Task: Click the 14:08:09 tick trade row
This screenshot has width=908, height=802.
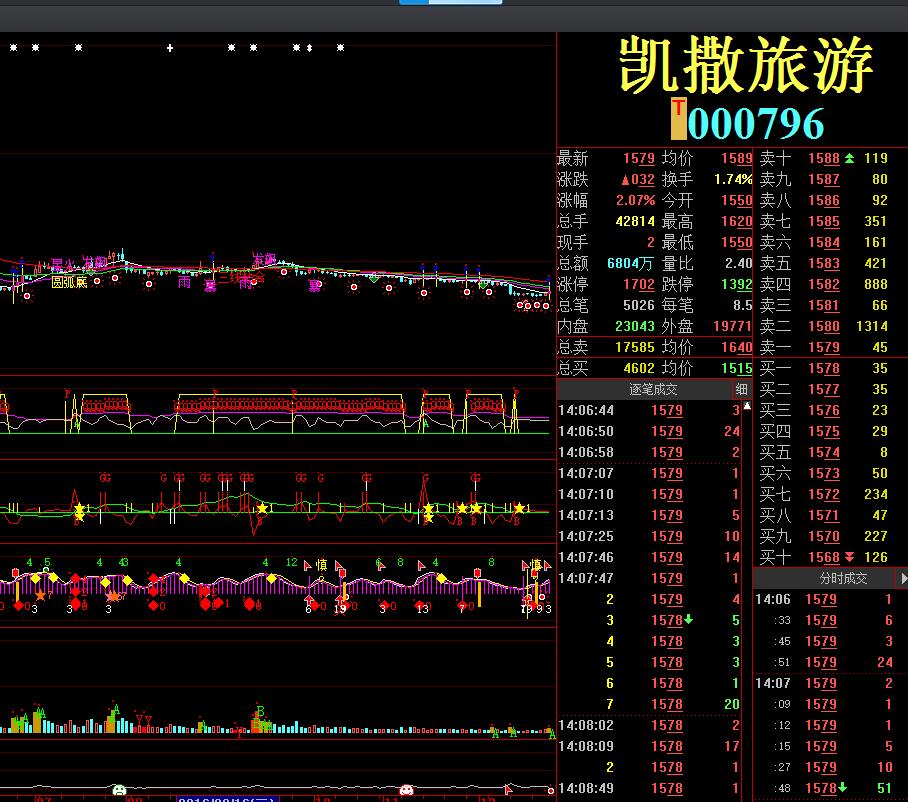Action: [x=649, y=746]
